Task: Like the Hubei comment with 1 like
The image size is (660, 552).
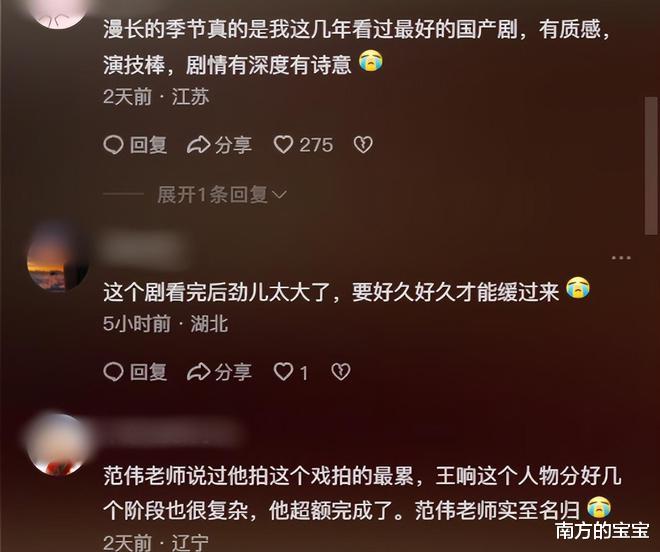Action: coord(283,372)
